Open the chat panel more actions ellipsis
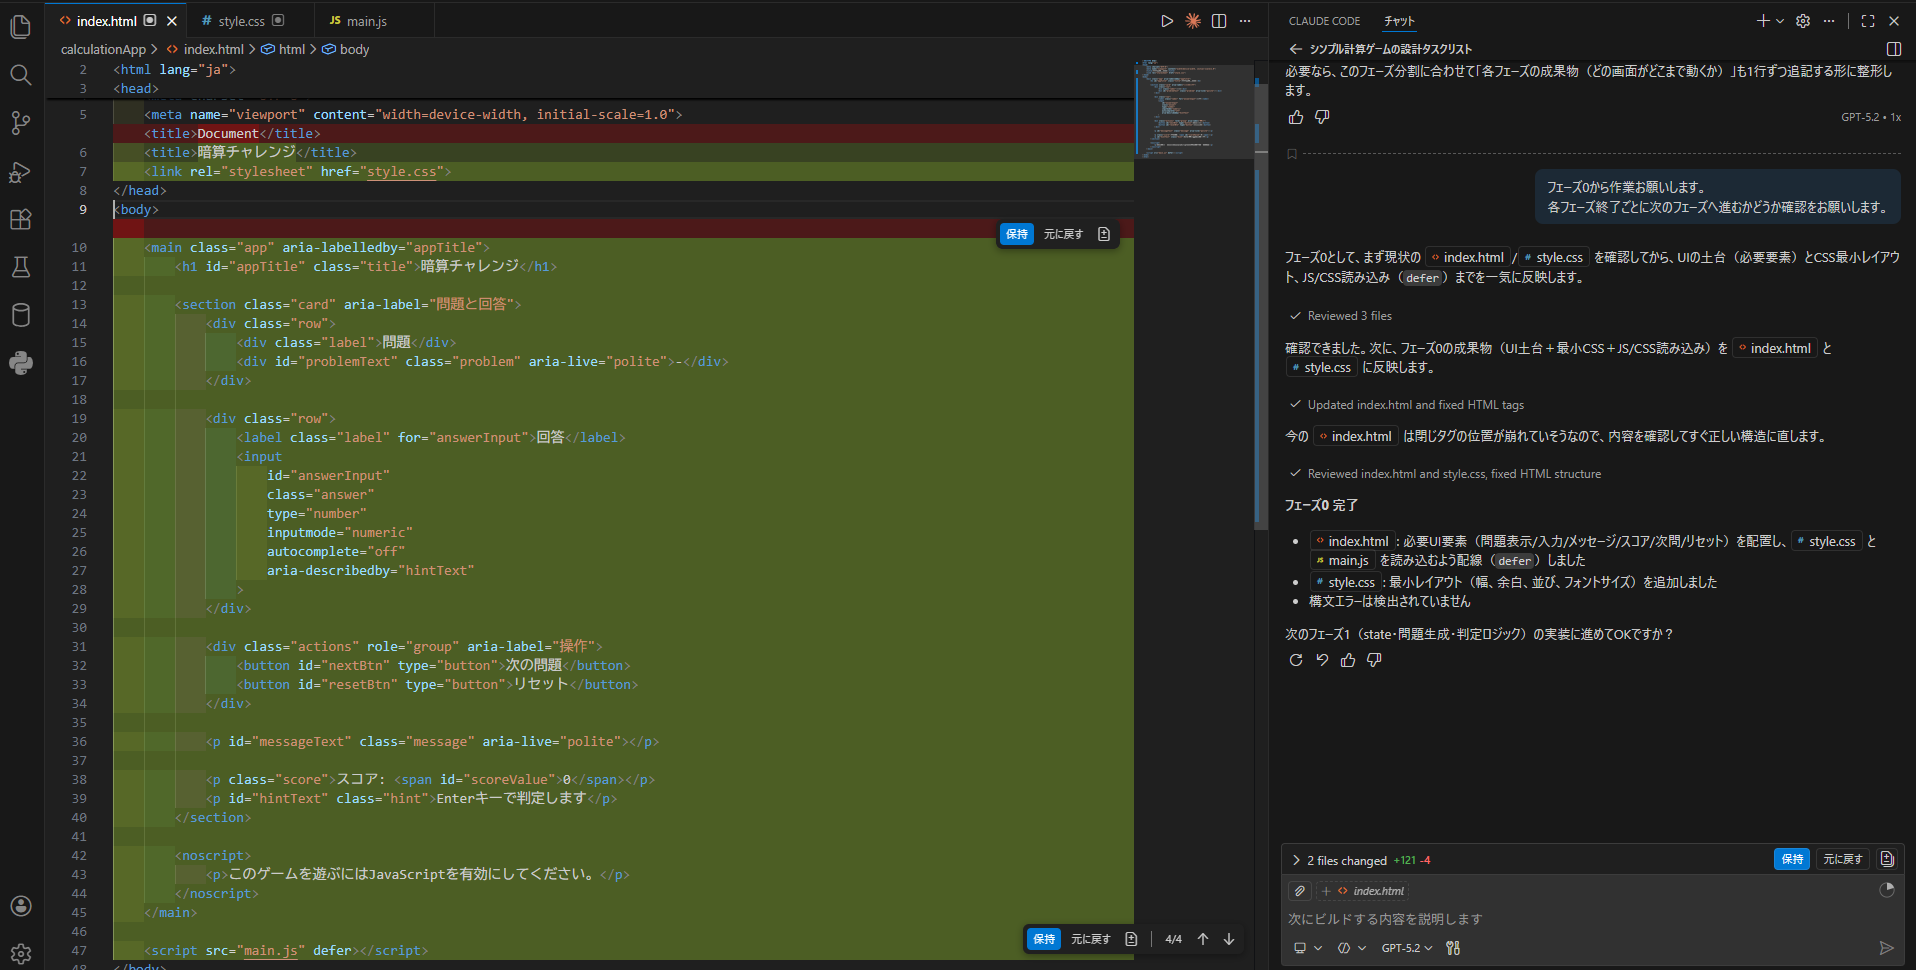 (1829, 21)
